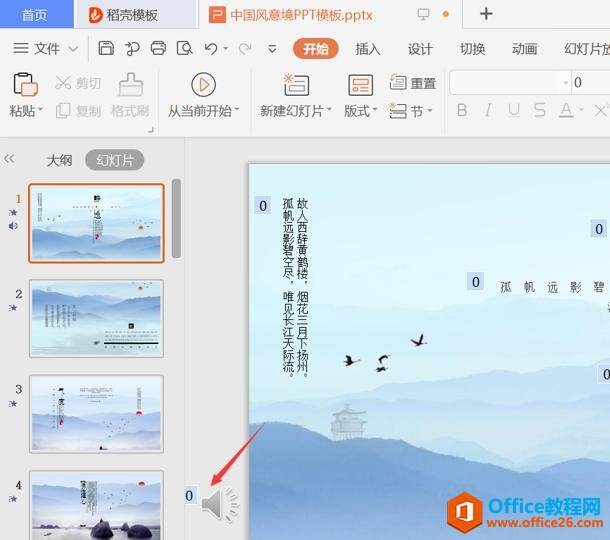
Task: Click the 版式 layout icon
Action: pos(360,85)
